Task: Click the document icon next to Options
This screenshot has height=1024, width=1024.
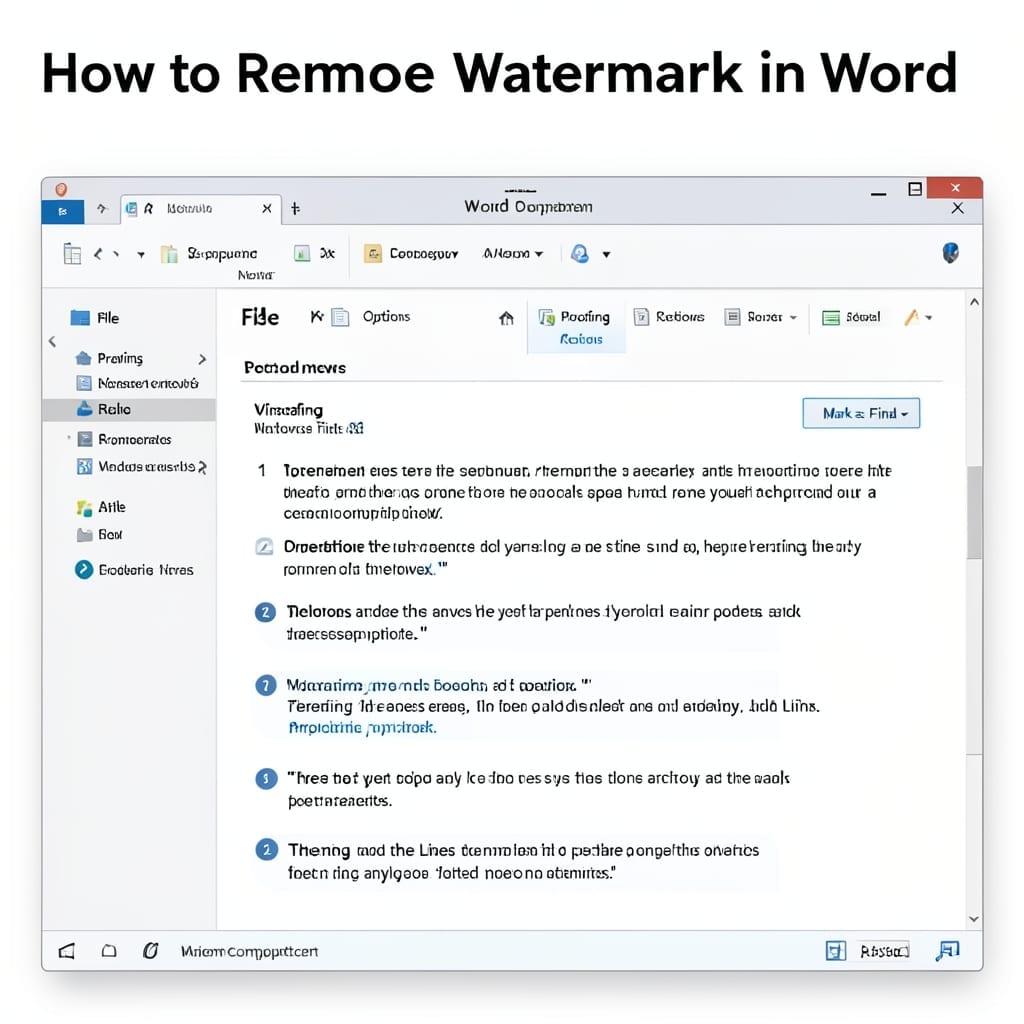Action: pos(340,317)
